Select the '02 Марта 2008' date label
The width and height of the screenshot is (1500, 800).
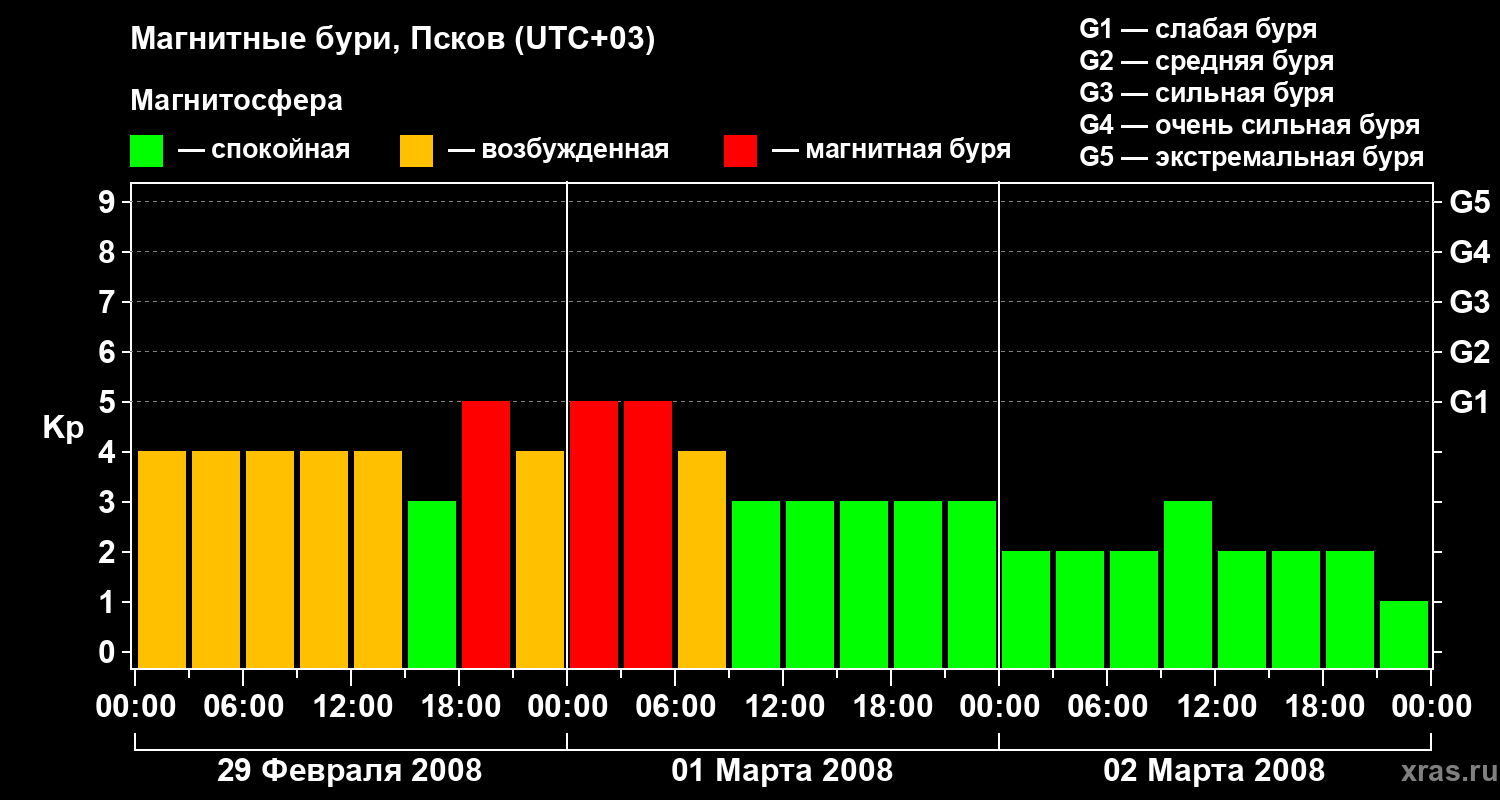pos(1213,771)
